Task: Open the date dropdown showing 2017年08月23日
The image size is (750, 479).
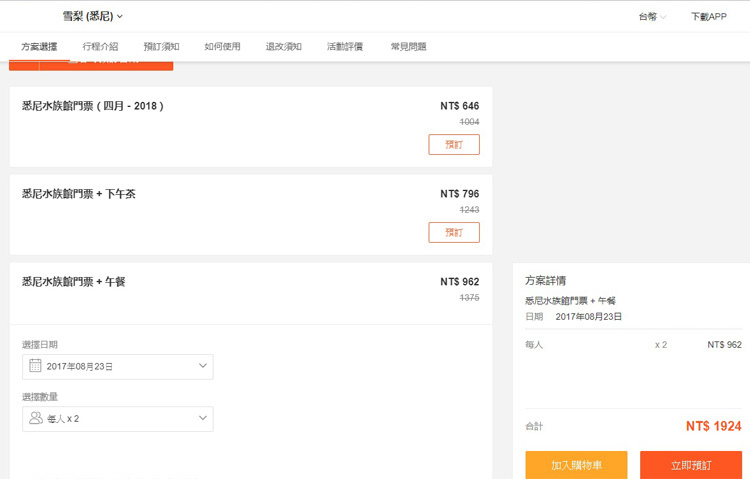Action: click(x=118, y=367)
